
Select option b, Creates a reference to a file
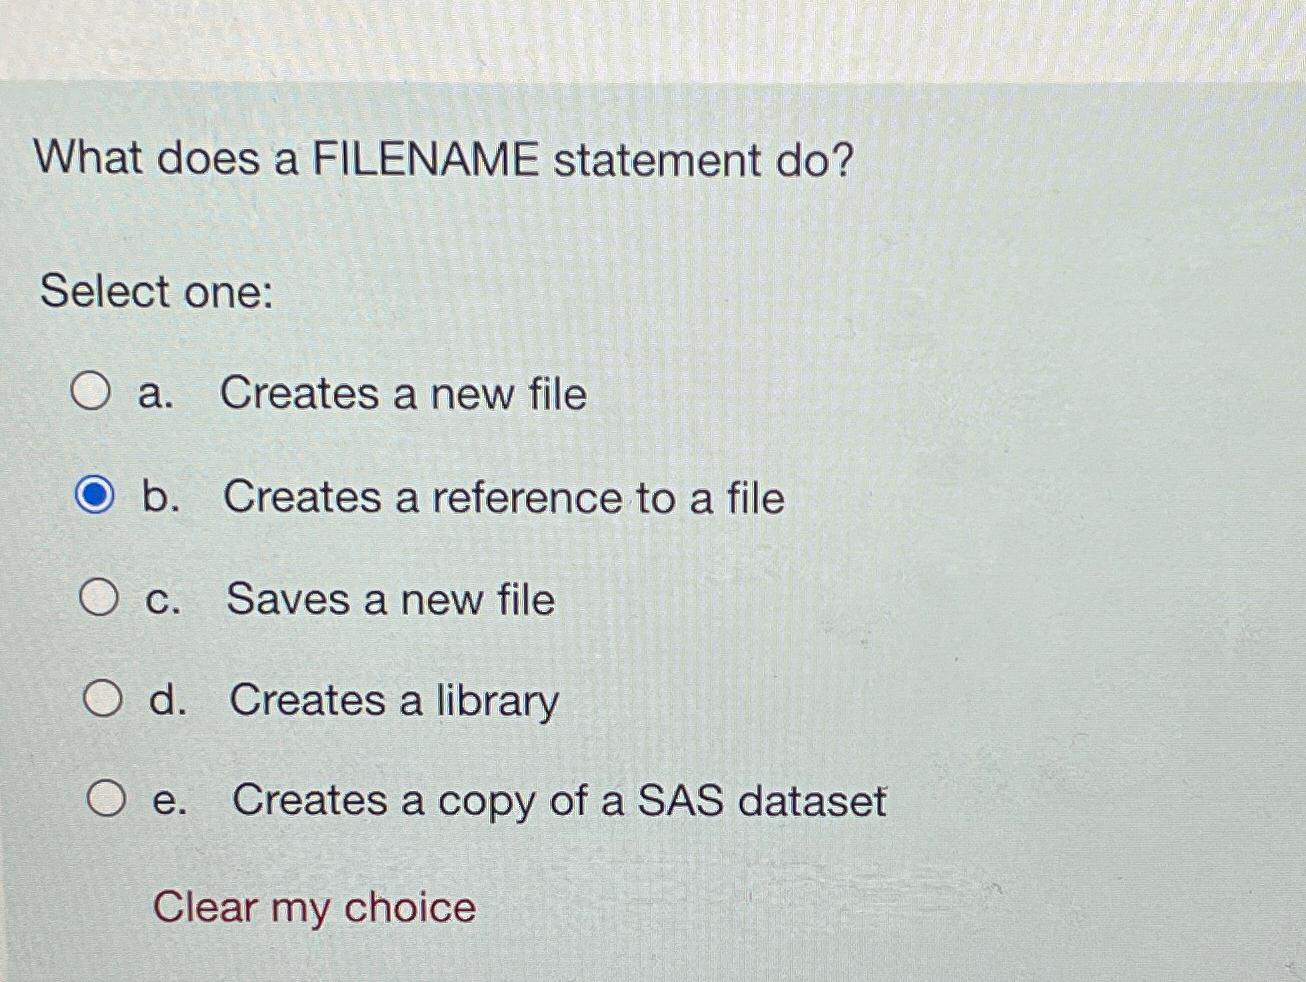[97, 496]
